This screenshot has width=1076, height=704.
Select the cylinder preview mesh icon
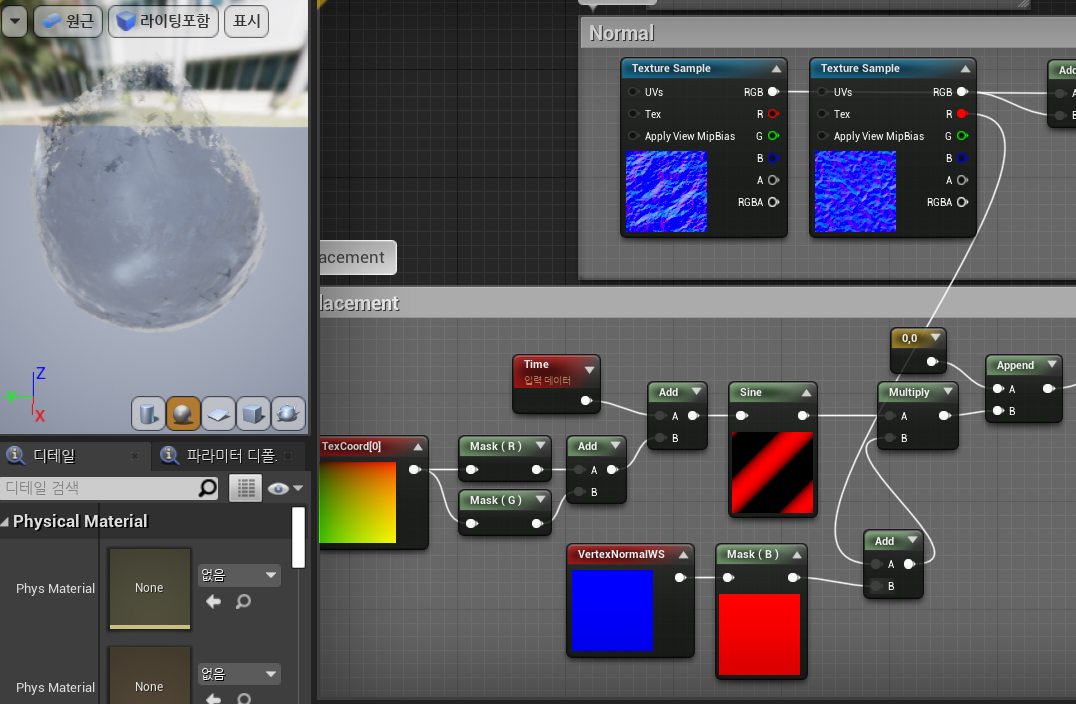pyautogui.click(x=148, y=413)
